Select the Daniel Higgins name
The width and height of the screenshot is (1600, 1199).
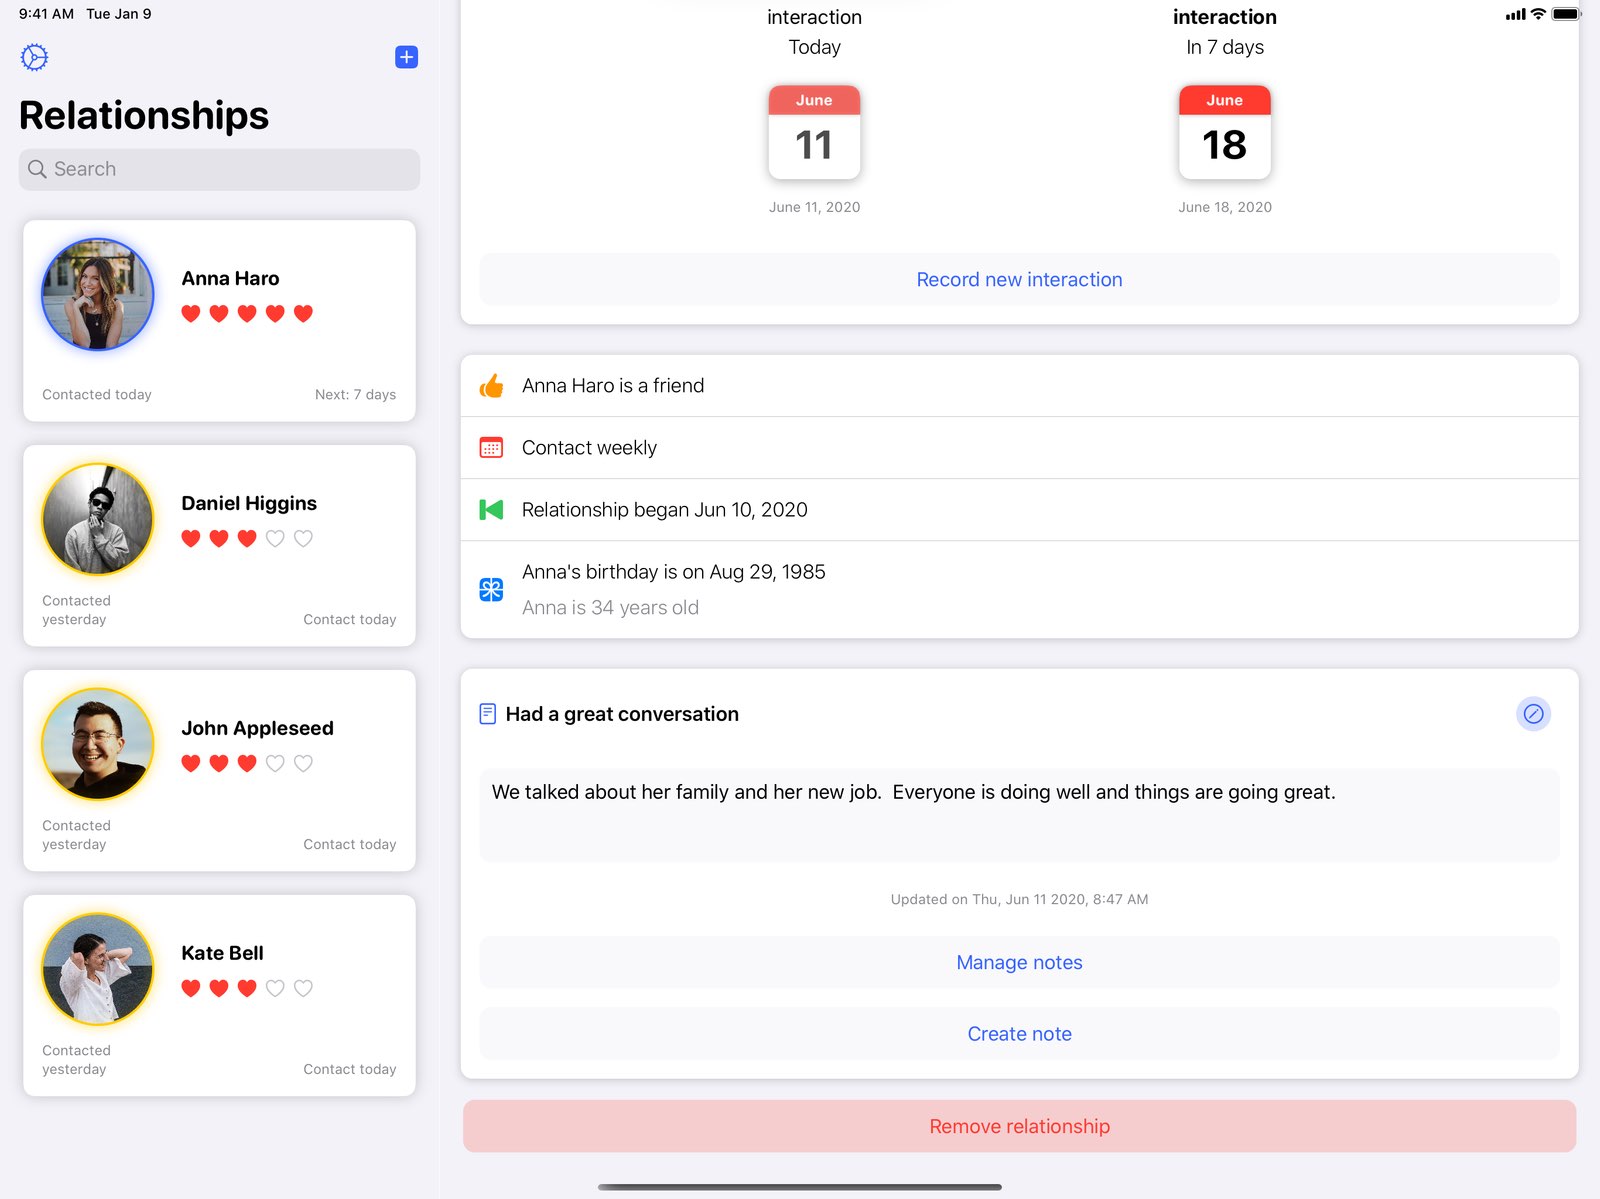pos(249,503)
